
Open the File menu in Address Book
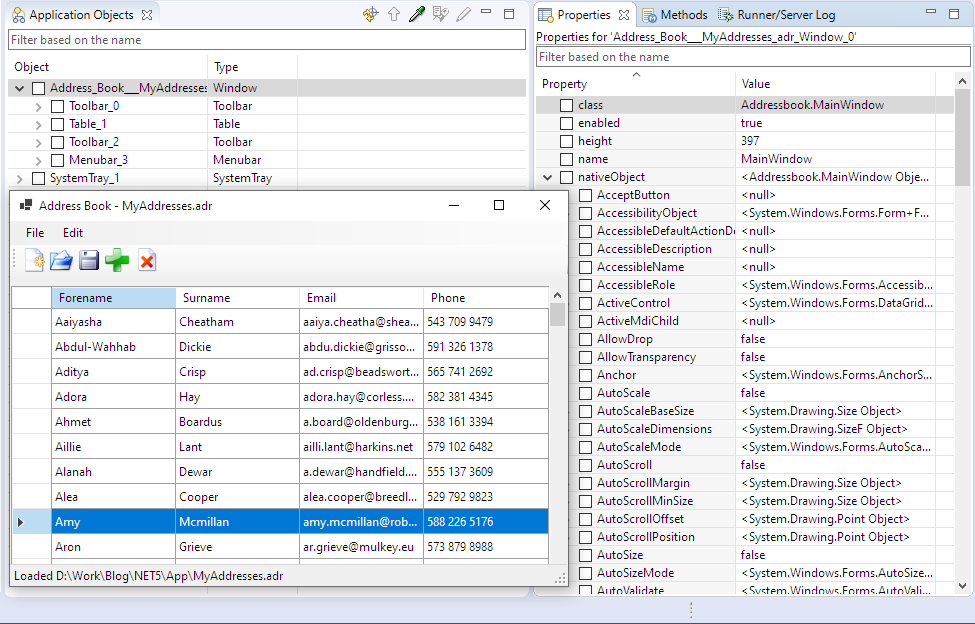click(x=35, y=232)
